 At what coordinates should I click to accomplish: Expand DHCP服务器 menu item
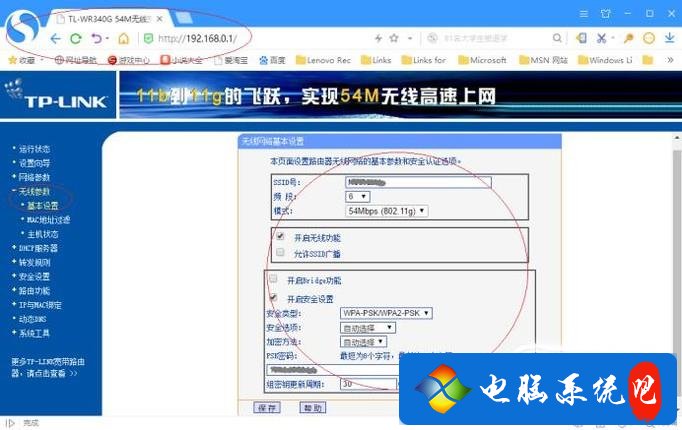click(38, 248)
